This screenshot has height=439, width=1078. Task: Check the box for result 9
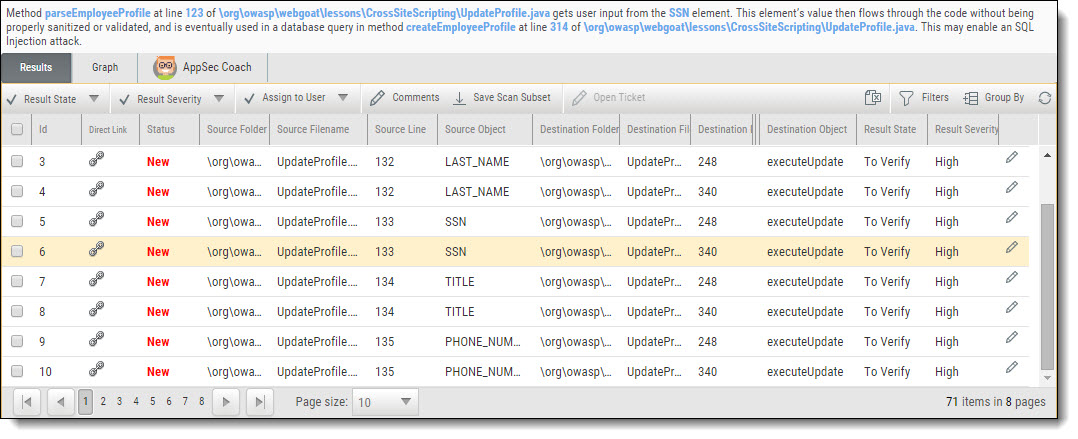[x=17, y=341]
